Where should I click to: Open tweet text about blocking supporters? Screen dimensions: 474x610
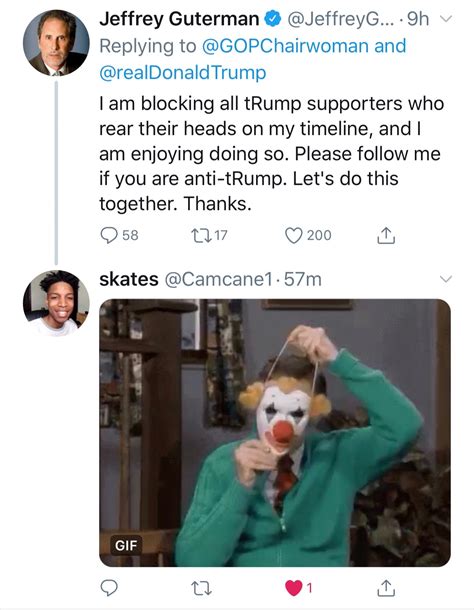click(x=271, y=153)
